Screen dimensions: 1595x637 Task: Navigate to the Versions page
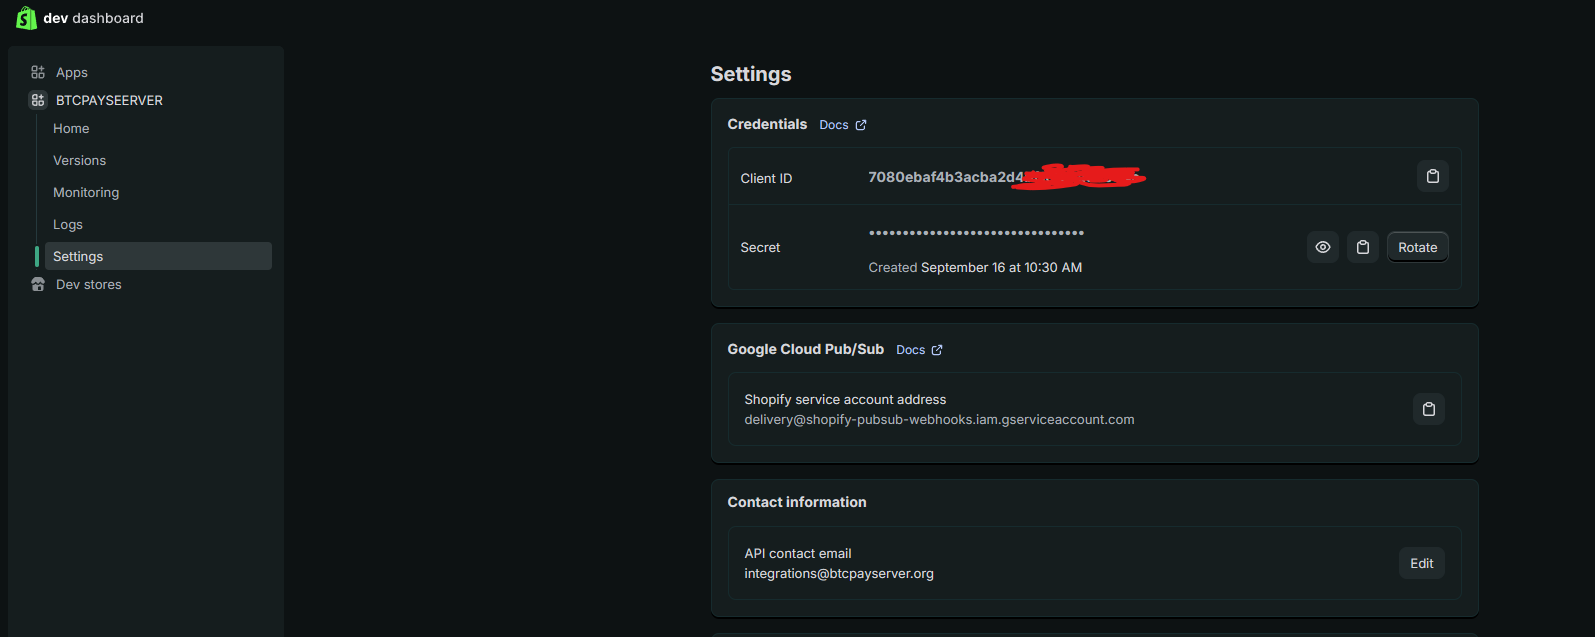click(x=79, y=160)
